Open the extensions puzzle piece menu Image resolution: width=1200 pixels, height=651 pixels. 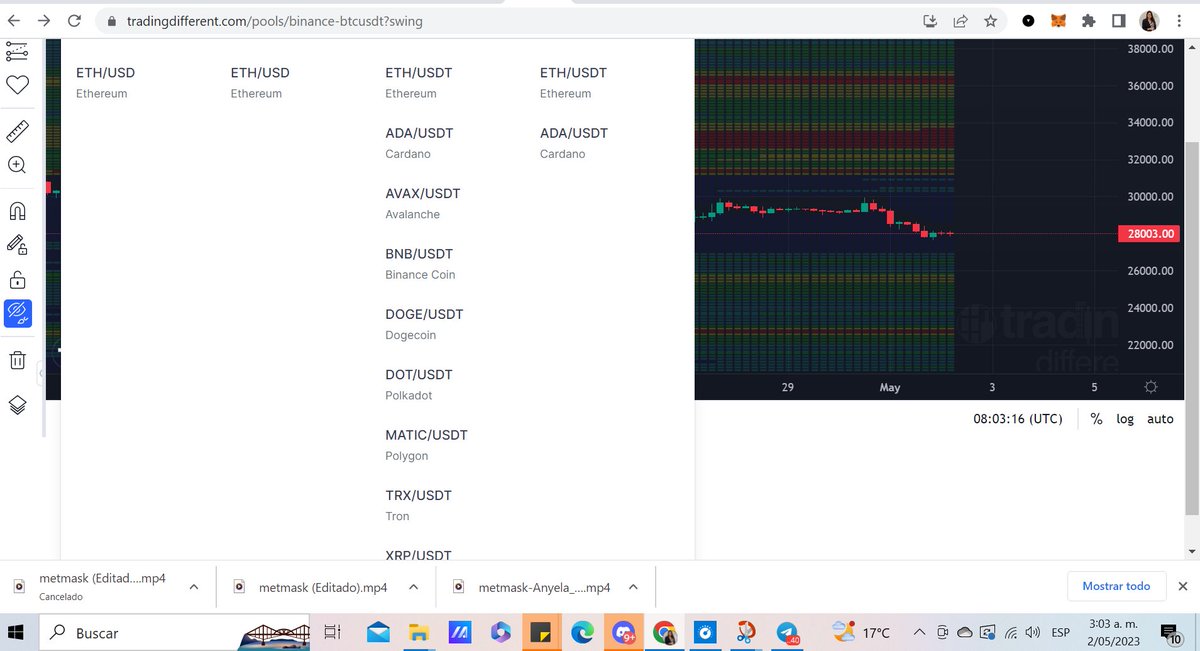point(1088,20)
